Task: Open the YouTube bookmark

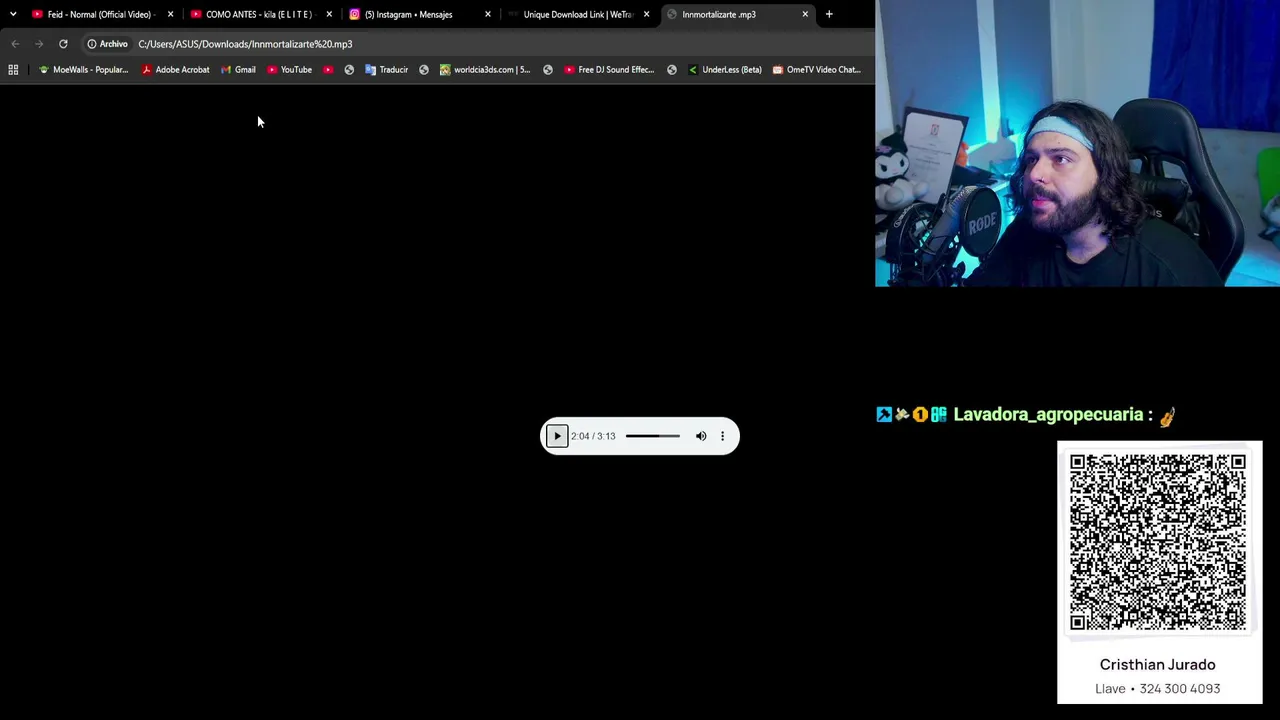Action: click(289, 70)
